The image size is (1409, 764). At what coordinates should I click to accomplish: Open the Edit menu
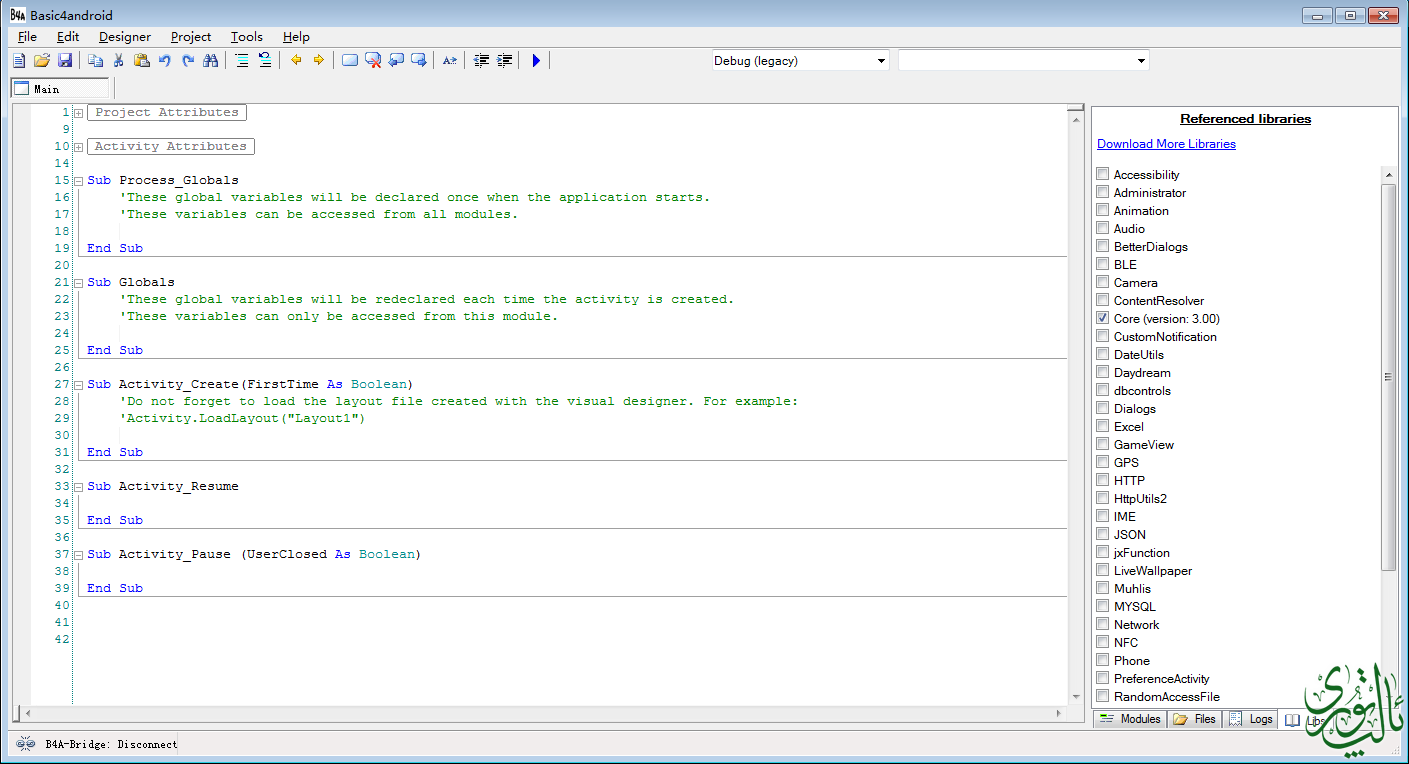(x=68, y=37)
